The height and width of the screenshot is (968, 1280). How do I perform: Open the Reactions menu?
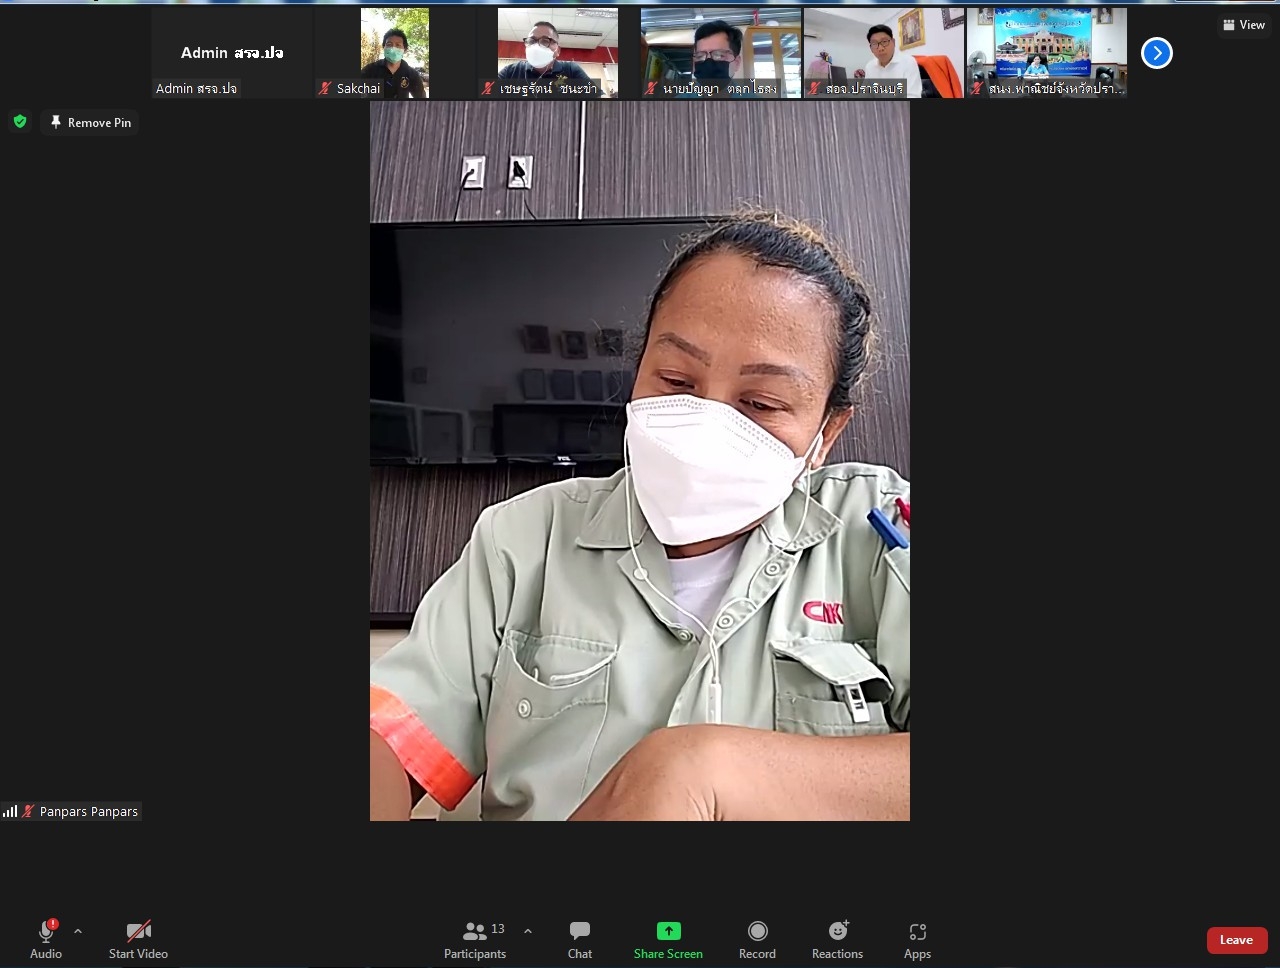[837, 939]
